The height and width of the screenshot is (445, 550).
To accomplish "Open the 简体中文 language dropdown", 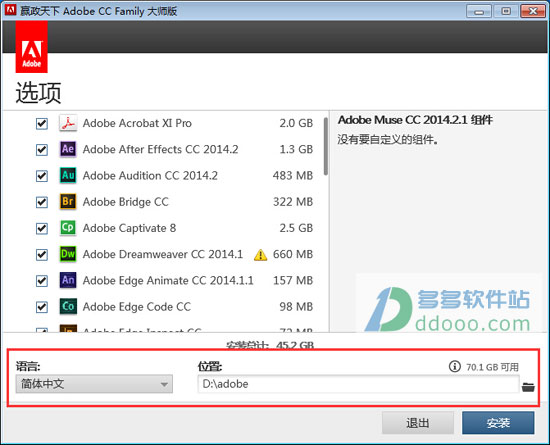I will pos(94,384).
